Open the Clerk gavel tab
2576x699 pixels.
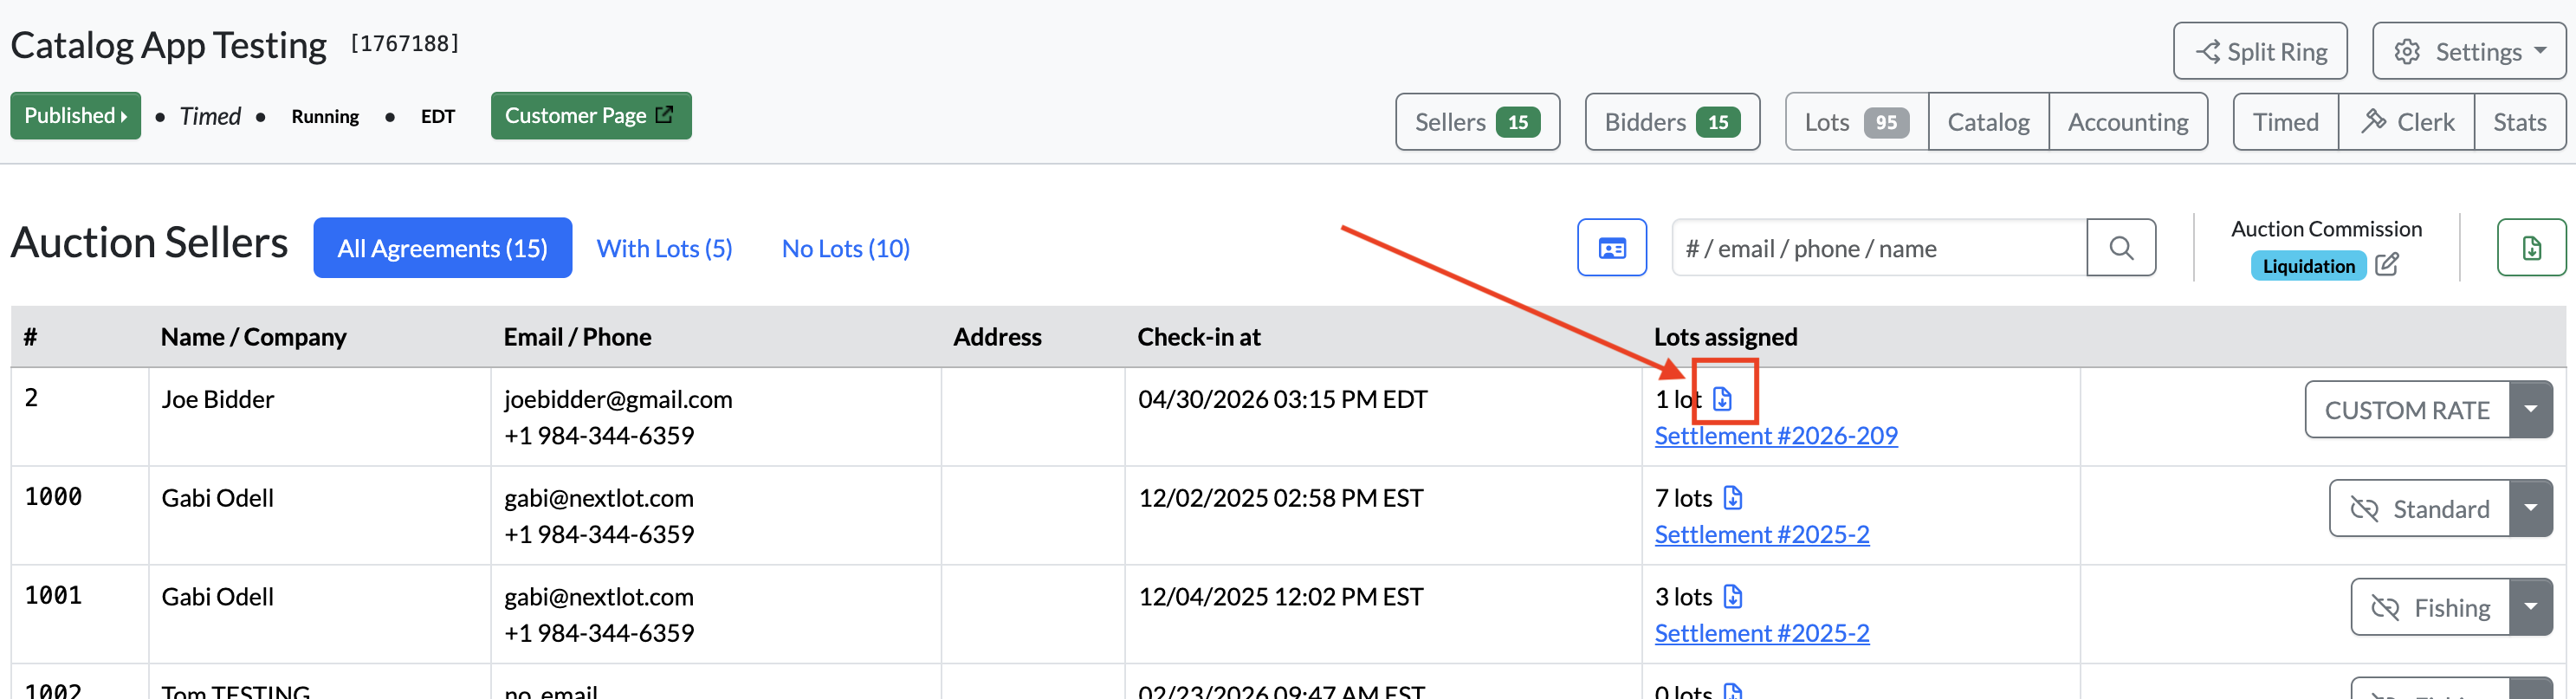pyautogui.click(x=2407, y=122)
